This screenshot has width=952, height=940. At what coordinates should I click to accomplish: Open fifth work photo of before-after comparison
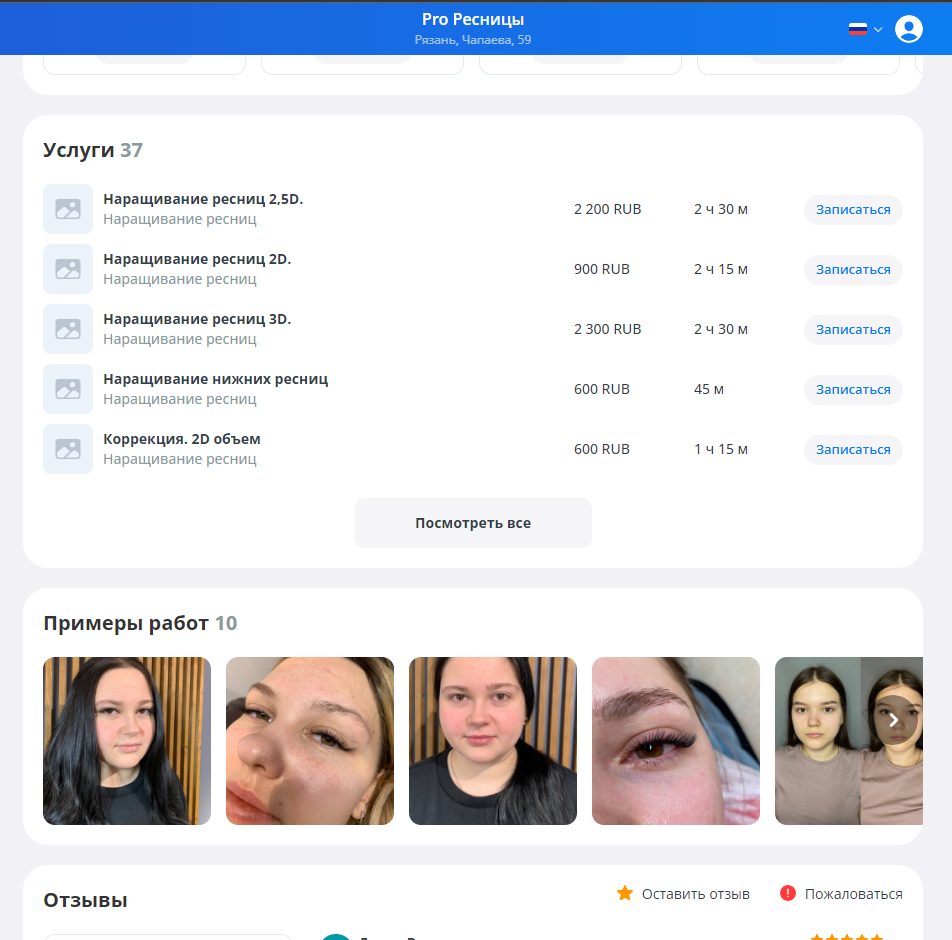pos(849,741)
